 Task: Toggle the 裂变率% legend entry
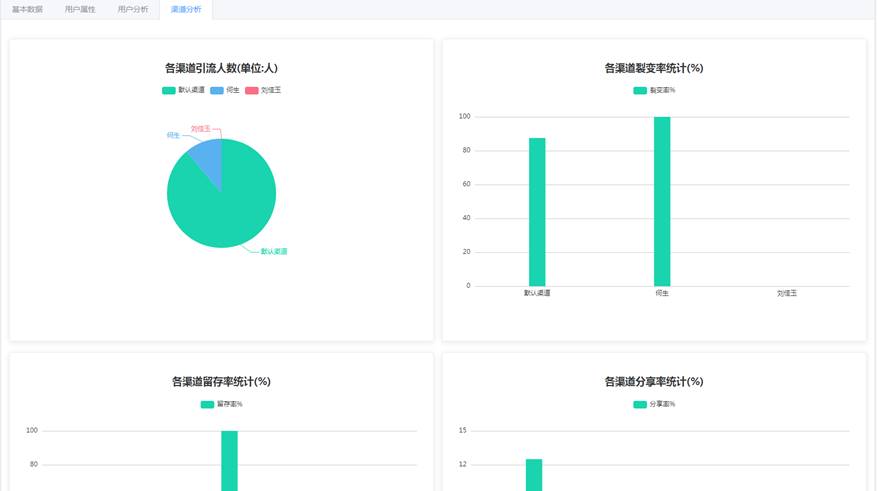pos(654,90)
